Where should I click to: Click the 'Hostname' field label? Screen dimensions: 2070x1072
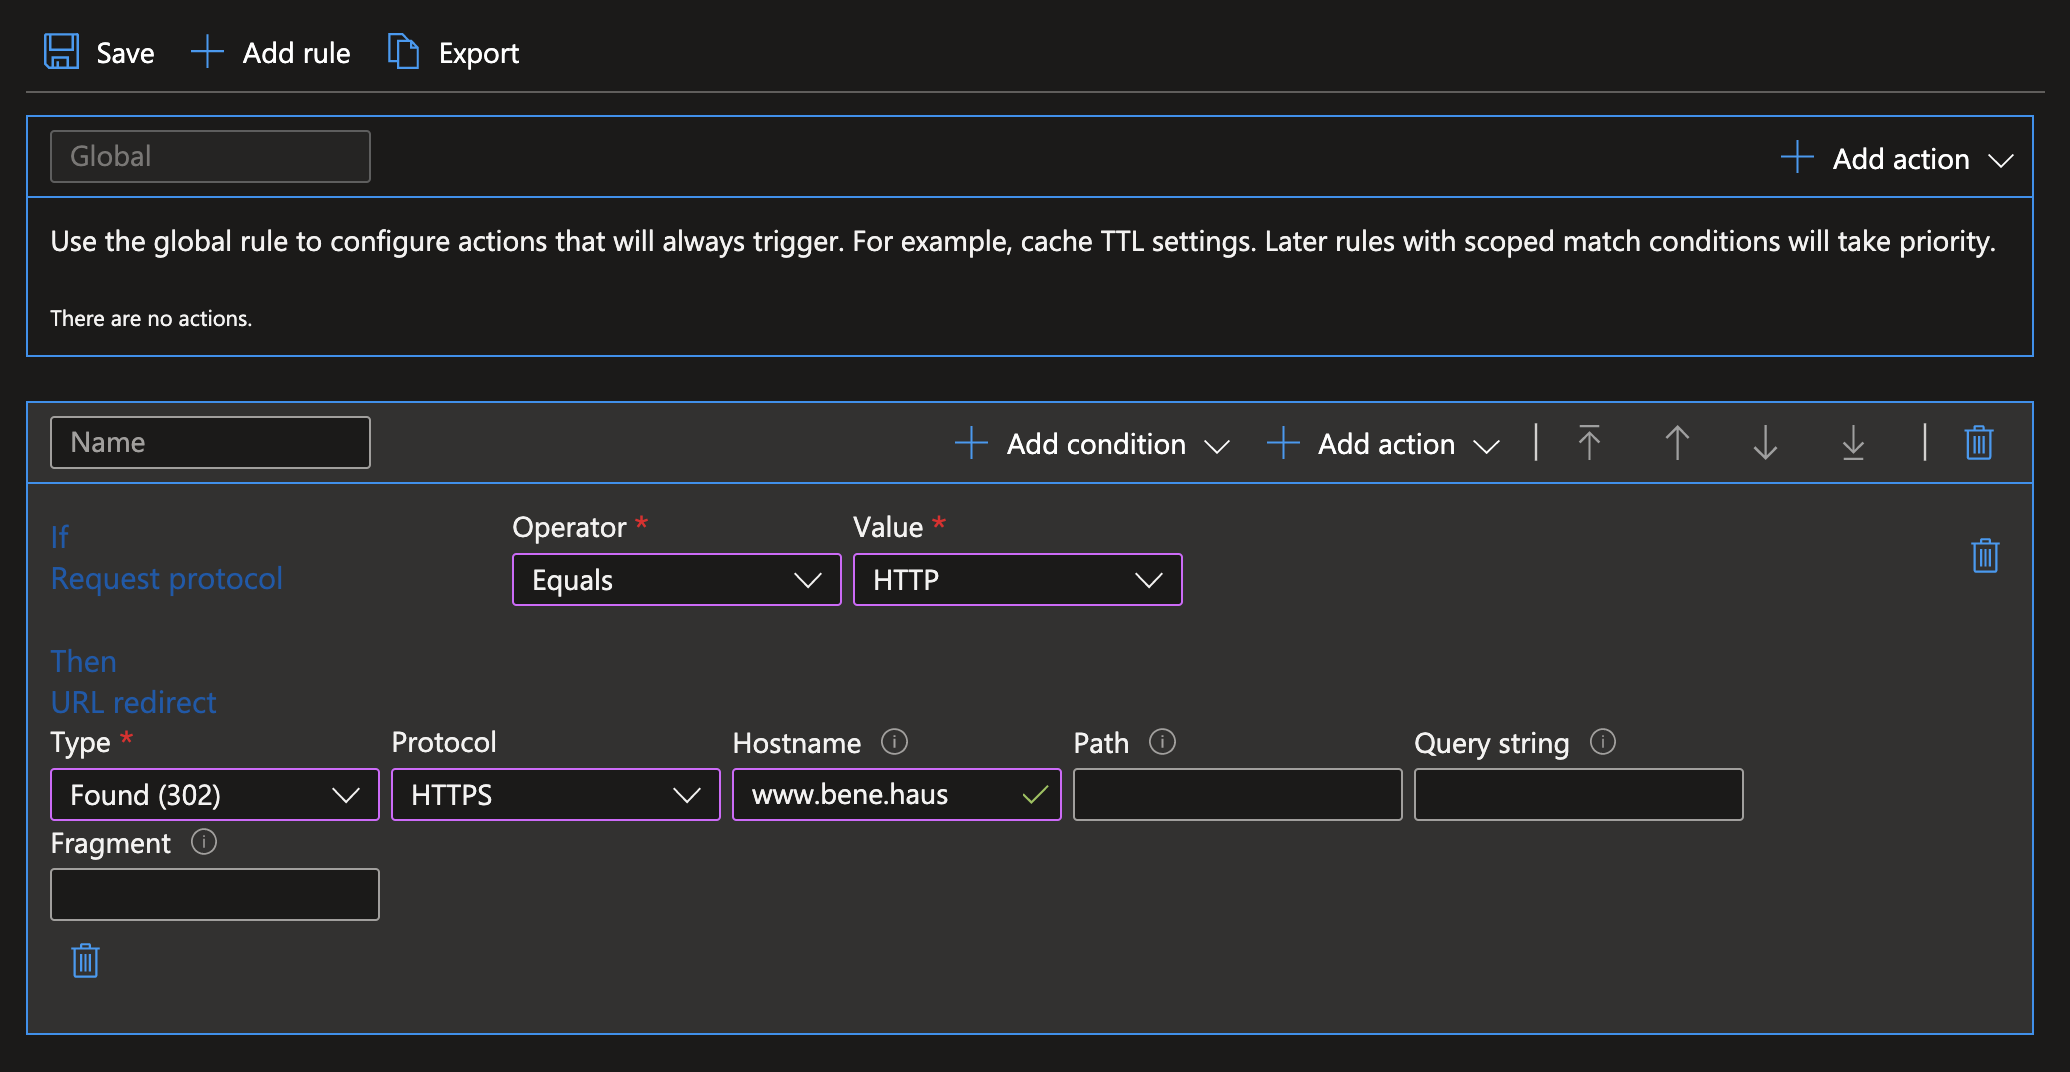point(797,743)
